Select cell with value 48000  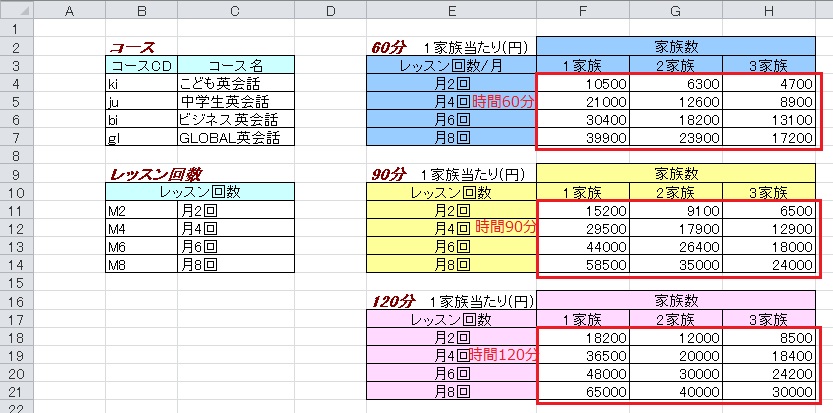(x=583, y=373)
